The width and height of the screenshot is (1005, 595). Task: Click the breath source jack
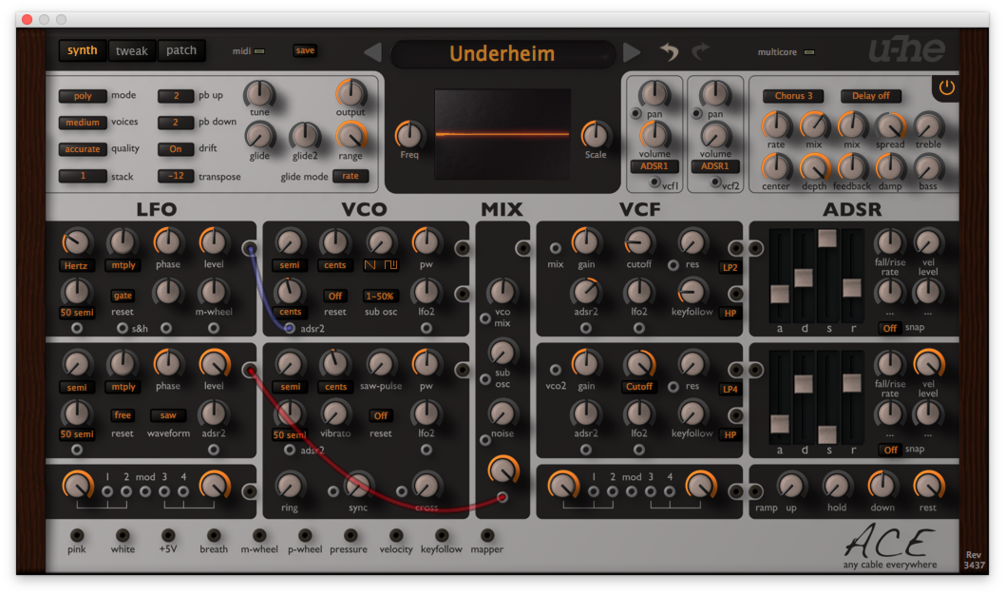[x=213, y=535]
